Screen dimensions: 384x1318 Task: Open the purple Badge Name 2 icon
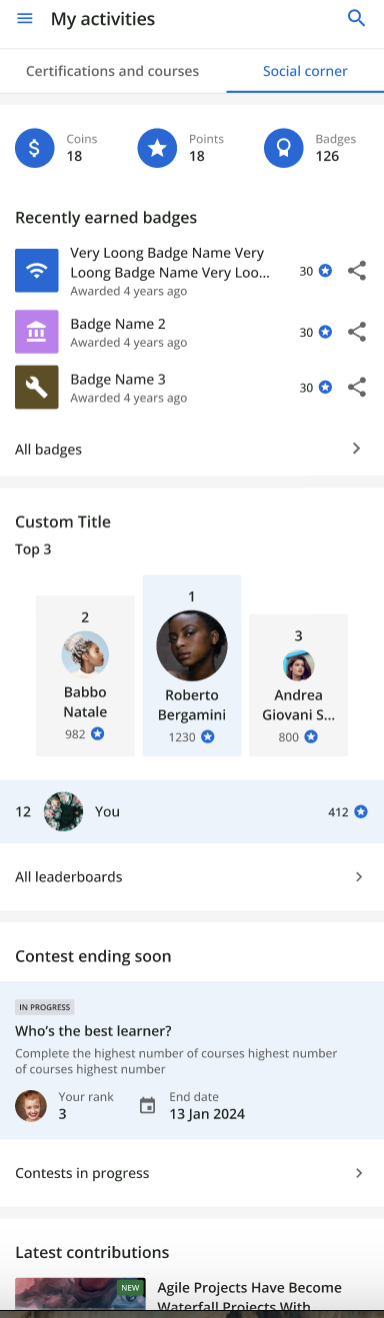(x=37, y=332)
